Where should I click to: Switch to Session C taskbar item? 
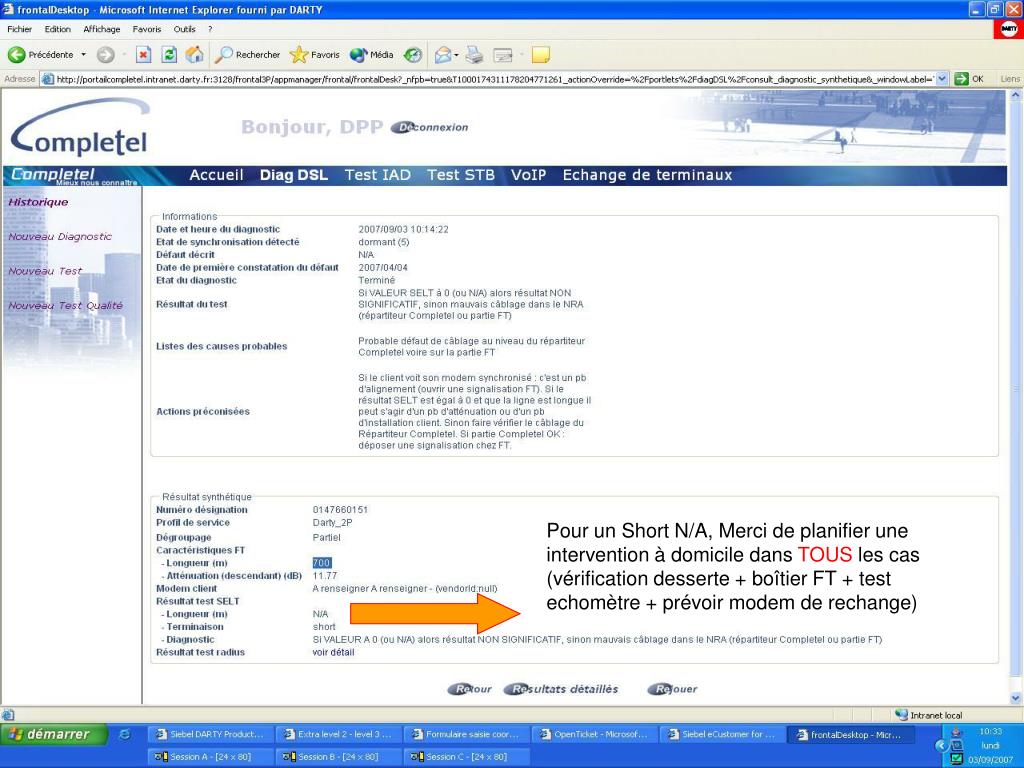coord(465,757)
